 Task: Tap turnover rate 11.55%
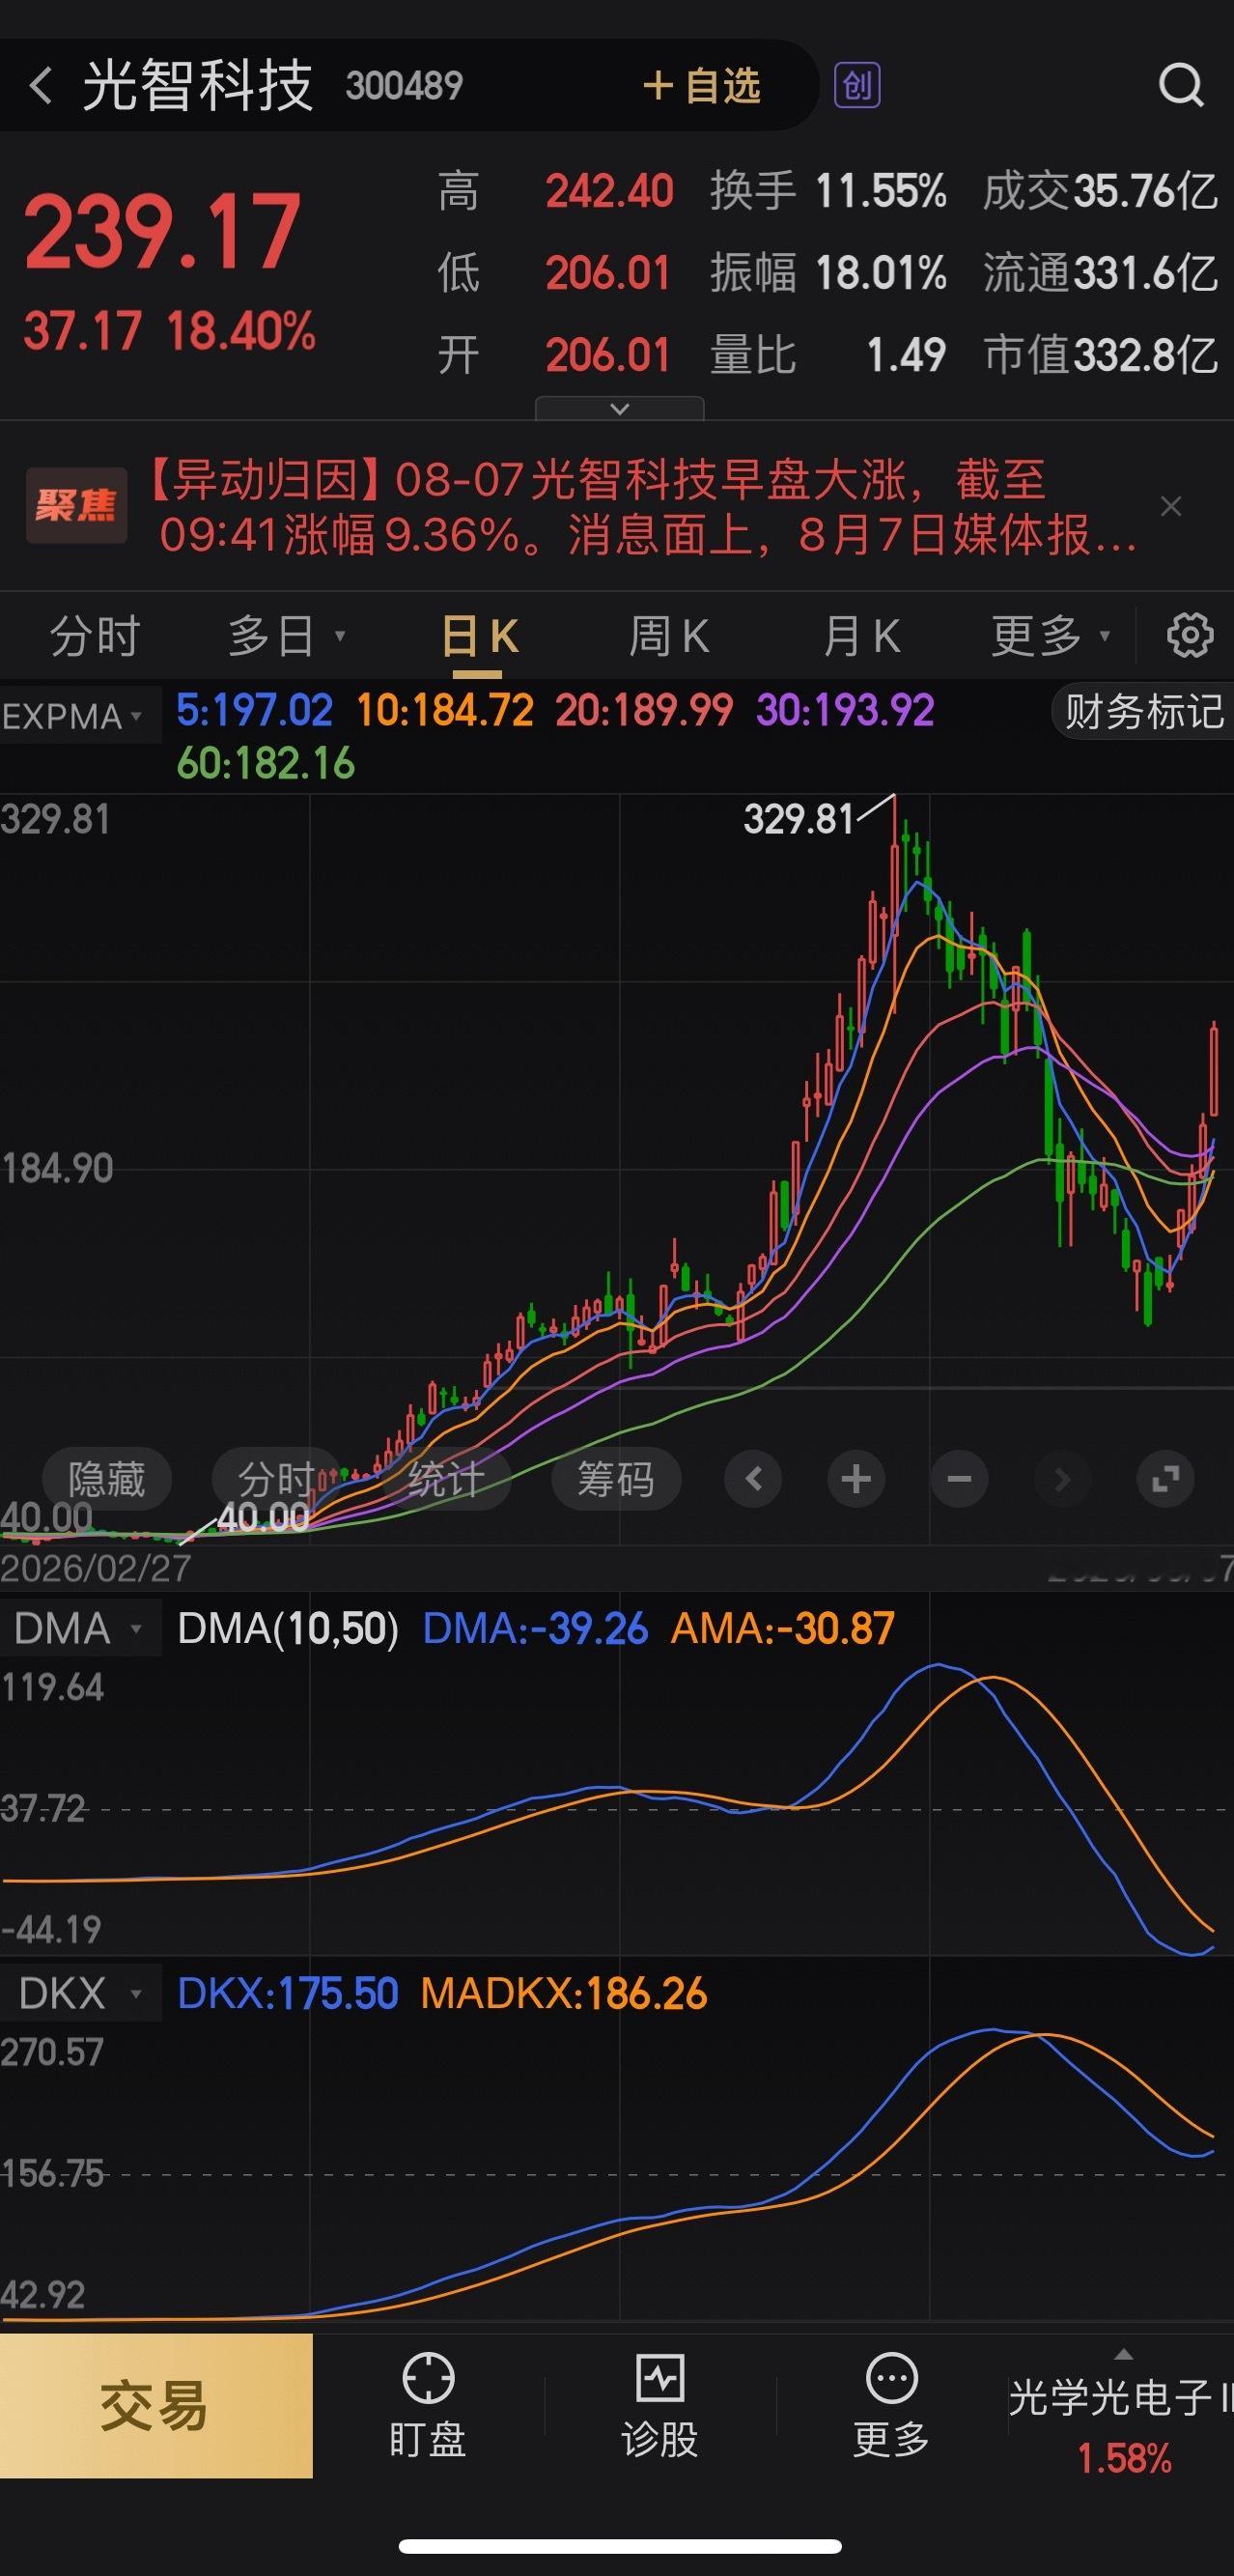pos(880,191)
